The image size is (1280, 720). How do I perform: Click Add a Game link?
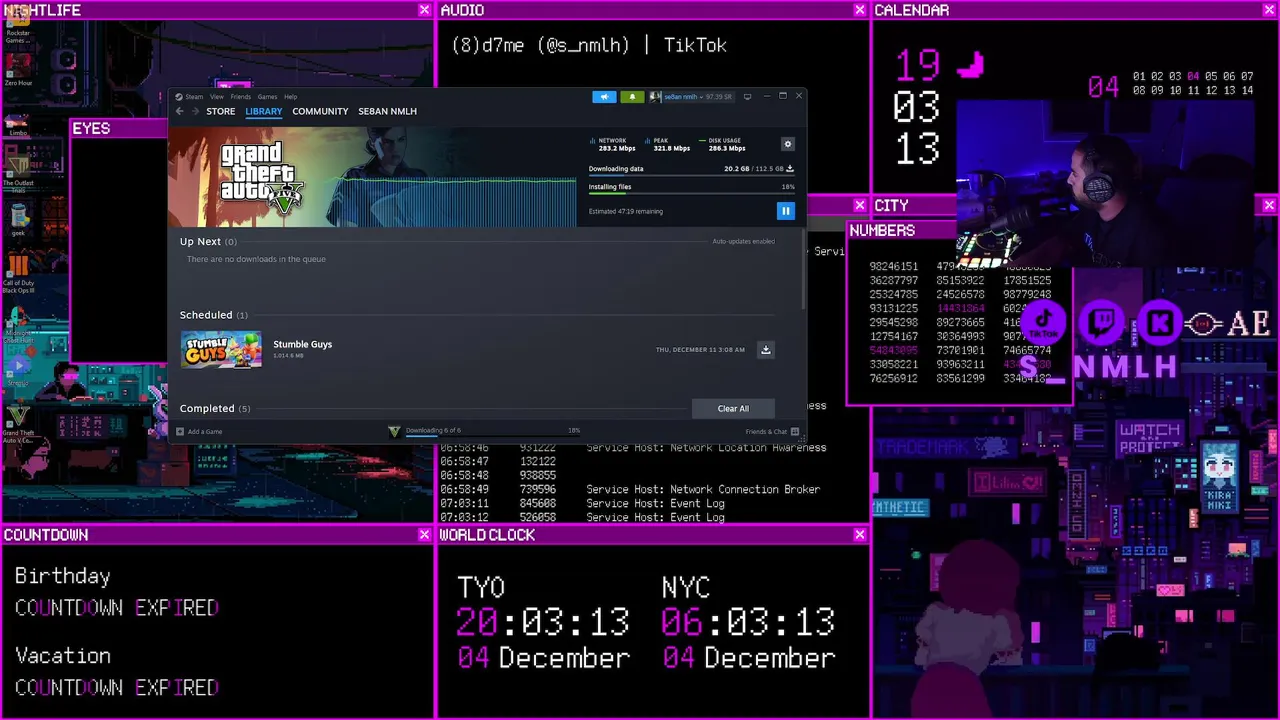[205, 432]
